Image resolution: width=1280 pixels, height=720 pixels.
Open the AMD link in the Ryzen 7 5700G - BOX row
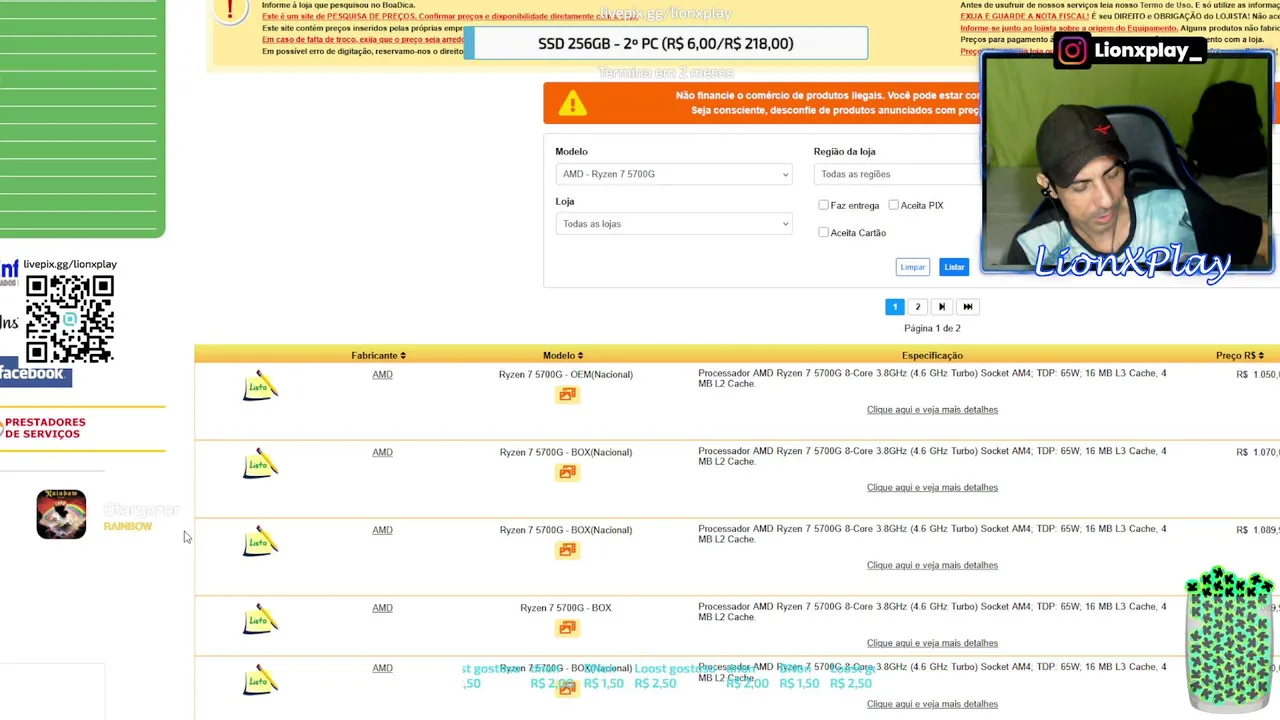[382, 608]
